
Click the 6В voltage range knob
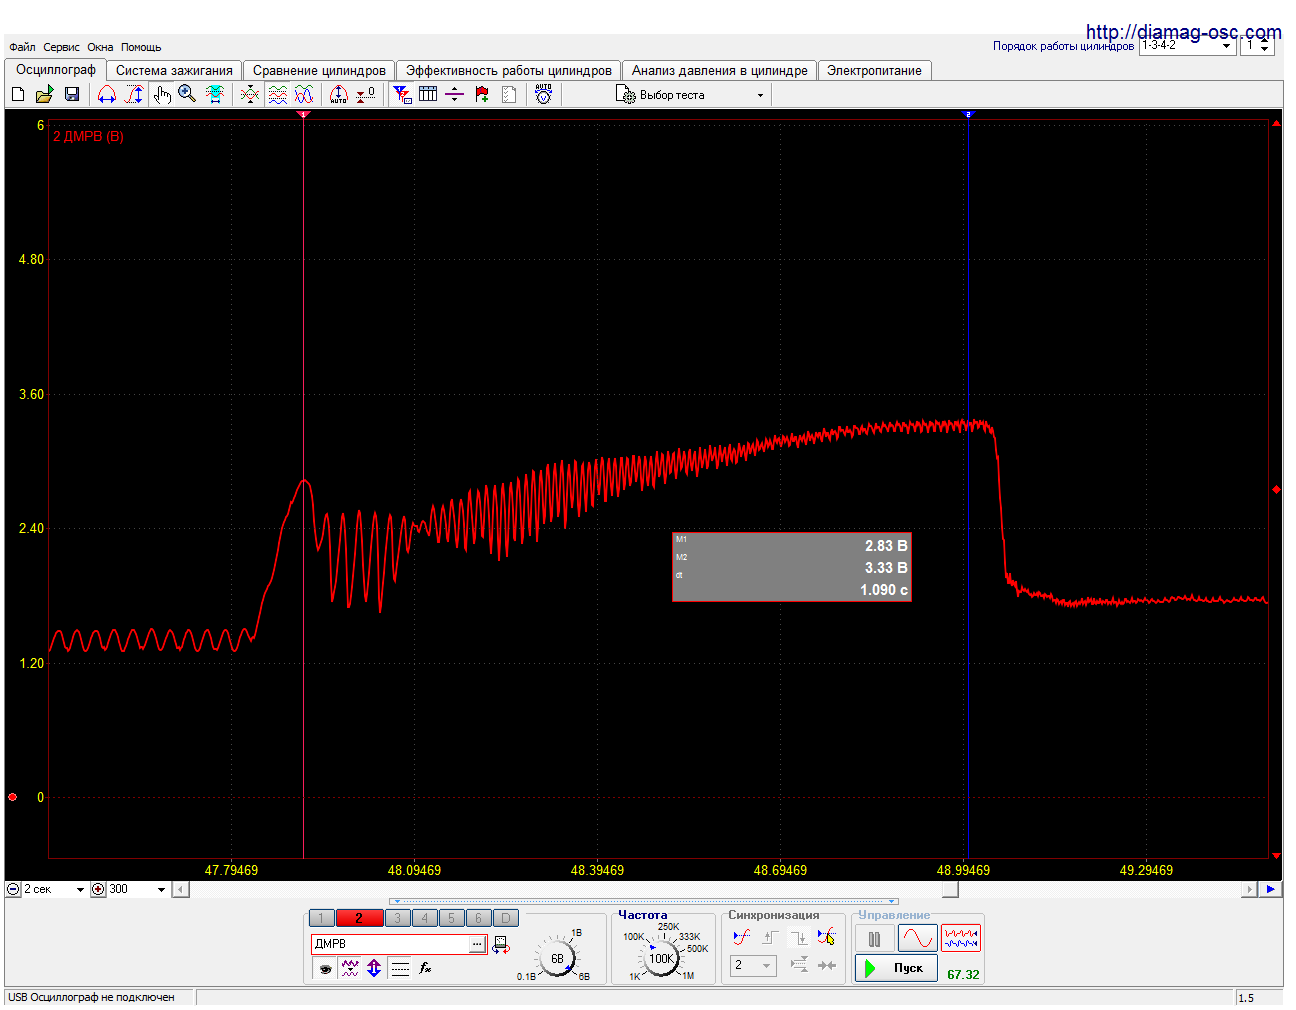(557, 959)
